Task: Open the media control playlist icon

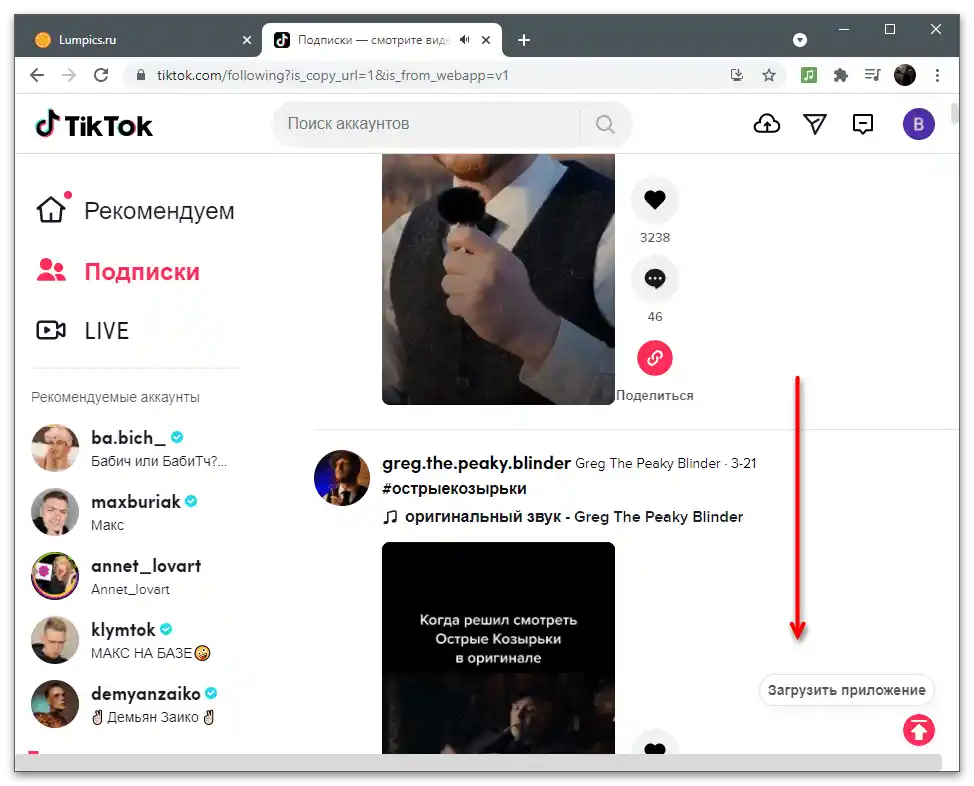Action: tap(873, 75)
